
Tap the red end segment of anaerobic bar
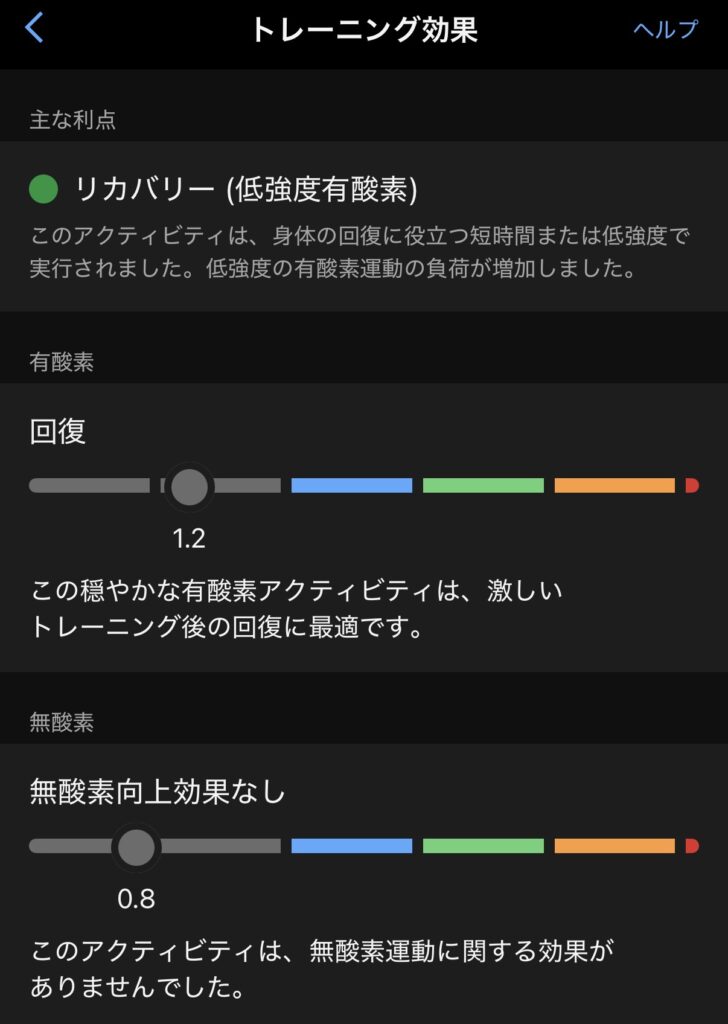691,846
